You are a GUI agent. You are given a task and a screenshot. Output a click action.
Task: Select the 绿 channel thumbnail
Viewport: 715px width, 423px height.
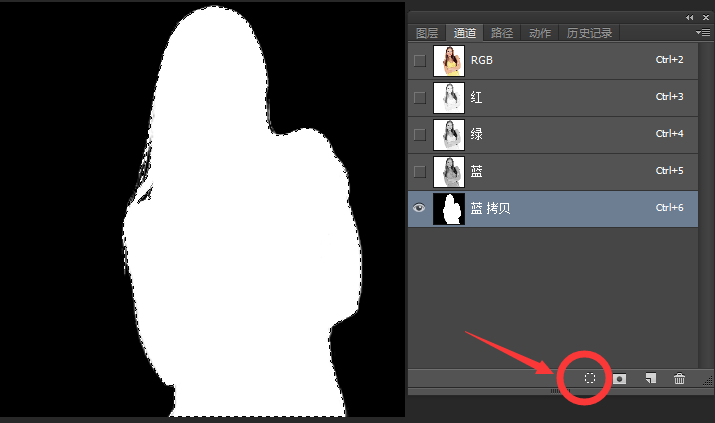tap(449, 134)
